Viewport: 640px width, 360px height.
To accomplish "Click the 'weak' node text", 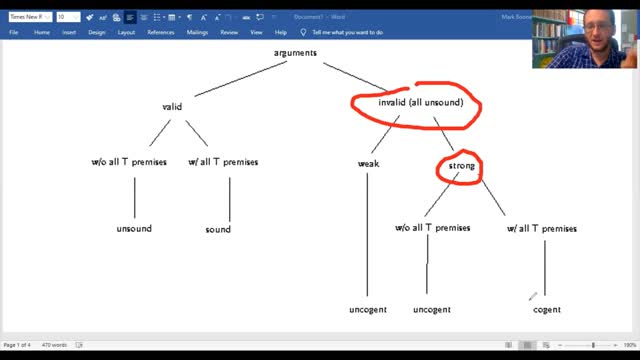I will click(369, 163).
